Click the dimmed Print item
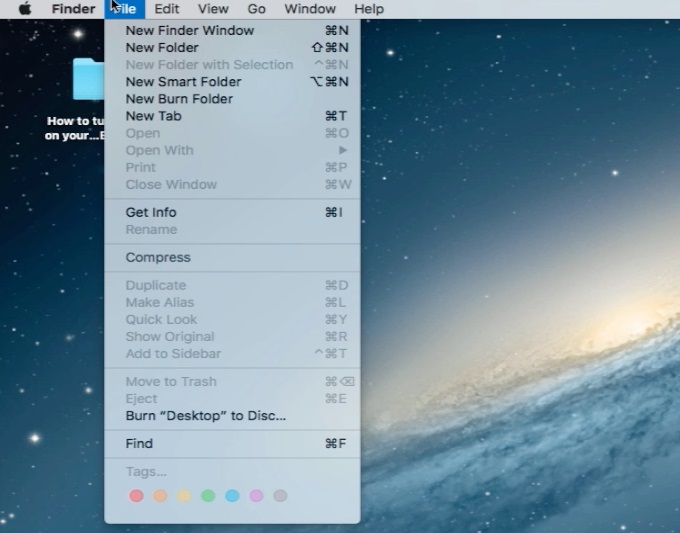This screenshot has height=533, width=680. (x=232, y=167)
